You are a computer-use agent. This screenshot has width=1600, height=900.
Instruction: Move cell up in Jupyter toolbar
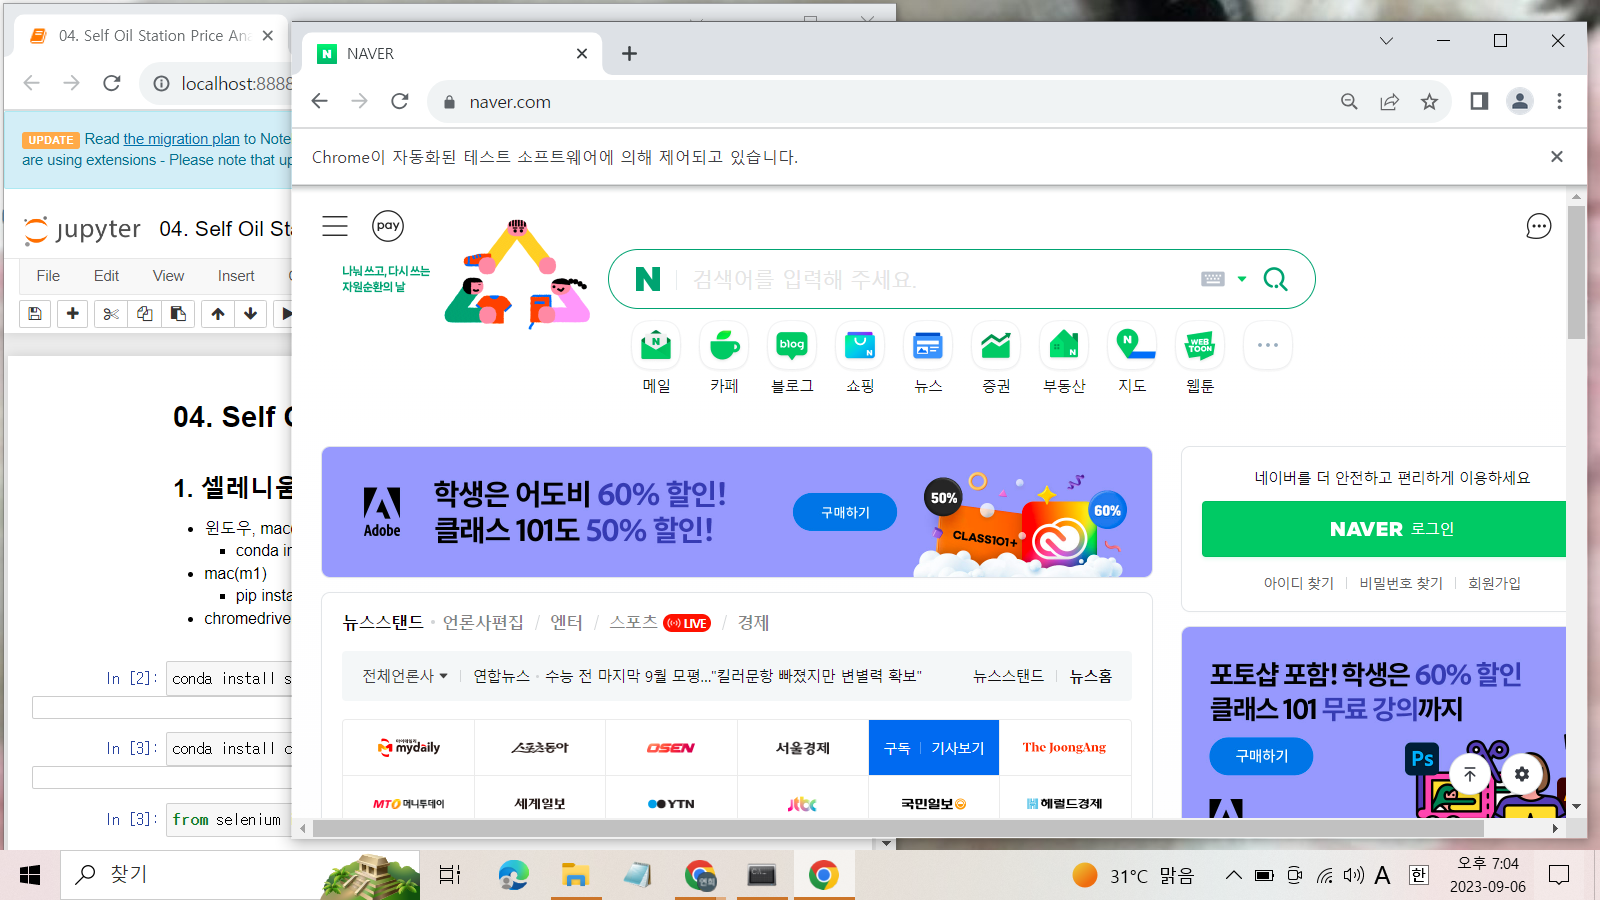(218, 314)
